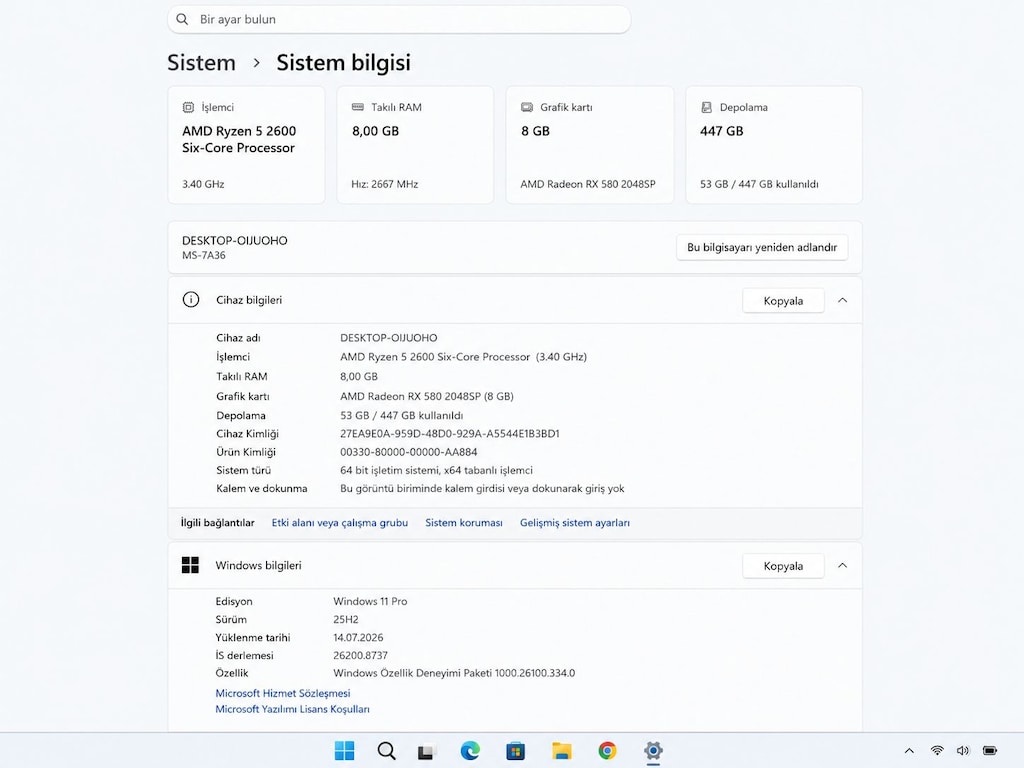
Task: Click the 'Windows 11 Pro' edition value
Action: tap(370, 601)
